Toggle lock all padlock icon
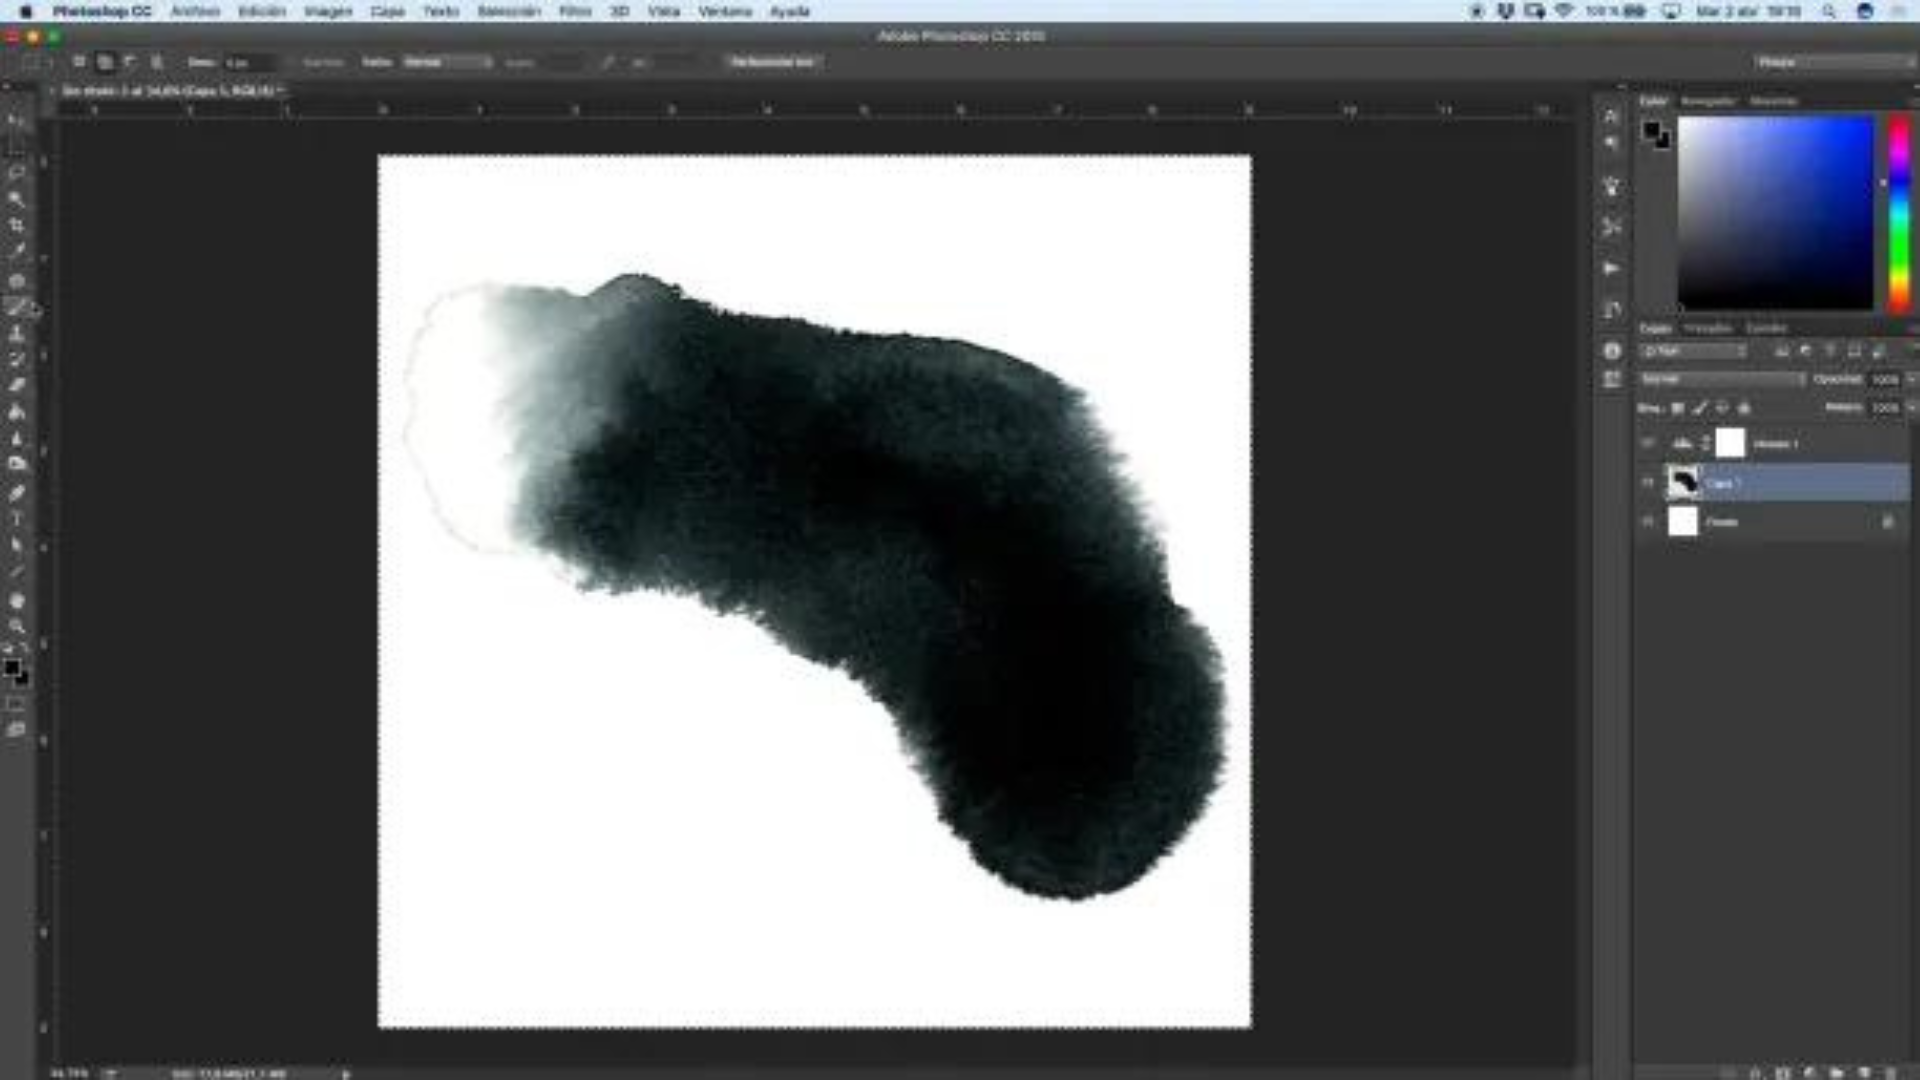Viewport: 1920px width, 1080px height. (x=1745, y=408)
